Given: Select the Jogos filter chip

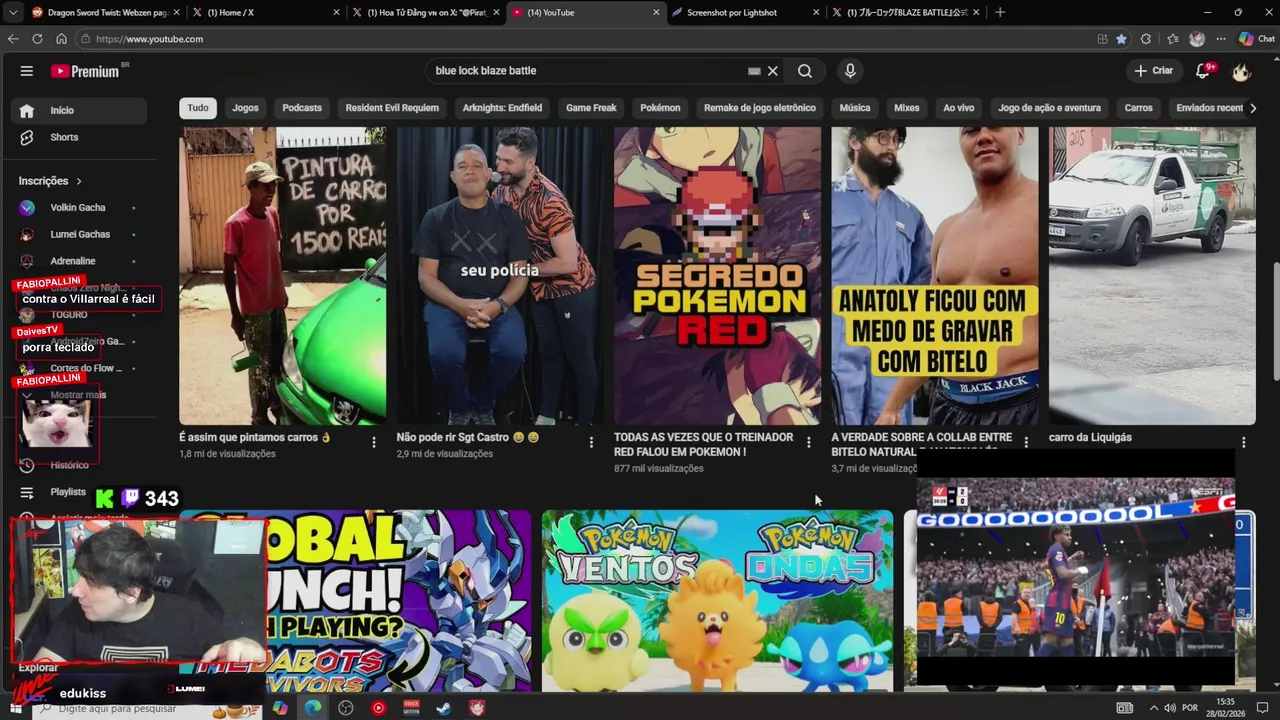Looking at the screenshot, I should [245, 108].
